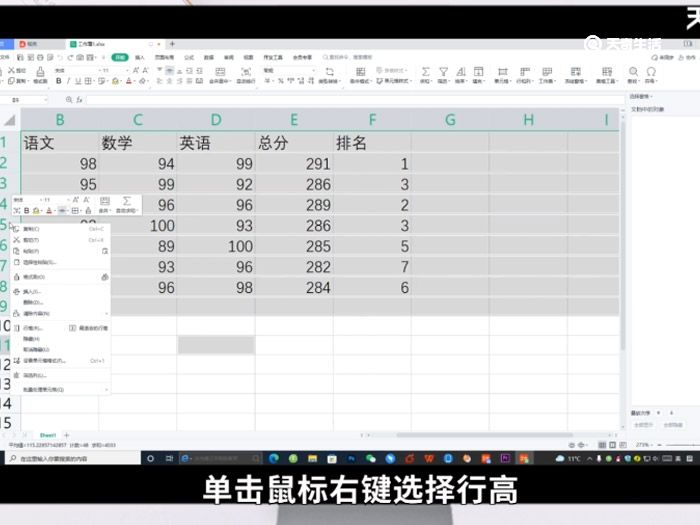Click the Sort icon in the ribbon
Viewport: 700px width, 525px height.
coord(461,71)
